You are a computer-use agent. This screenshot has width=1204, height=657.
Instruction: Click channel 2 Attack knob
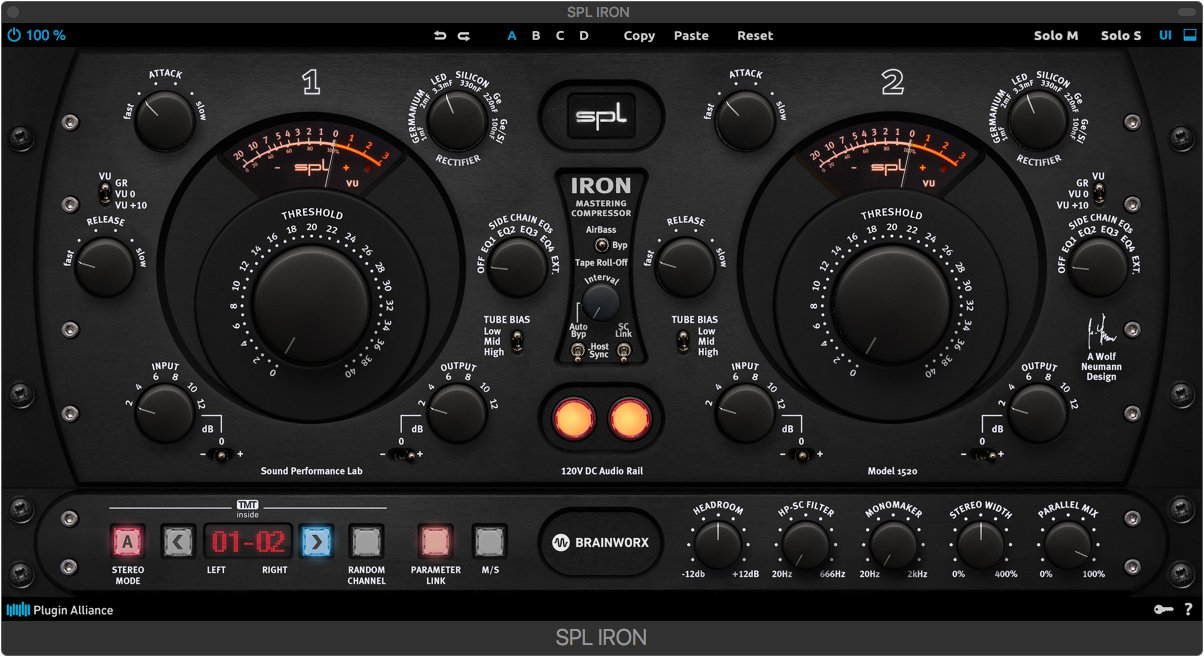pos(745,121)
